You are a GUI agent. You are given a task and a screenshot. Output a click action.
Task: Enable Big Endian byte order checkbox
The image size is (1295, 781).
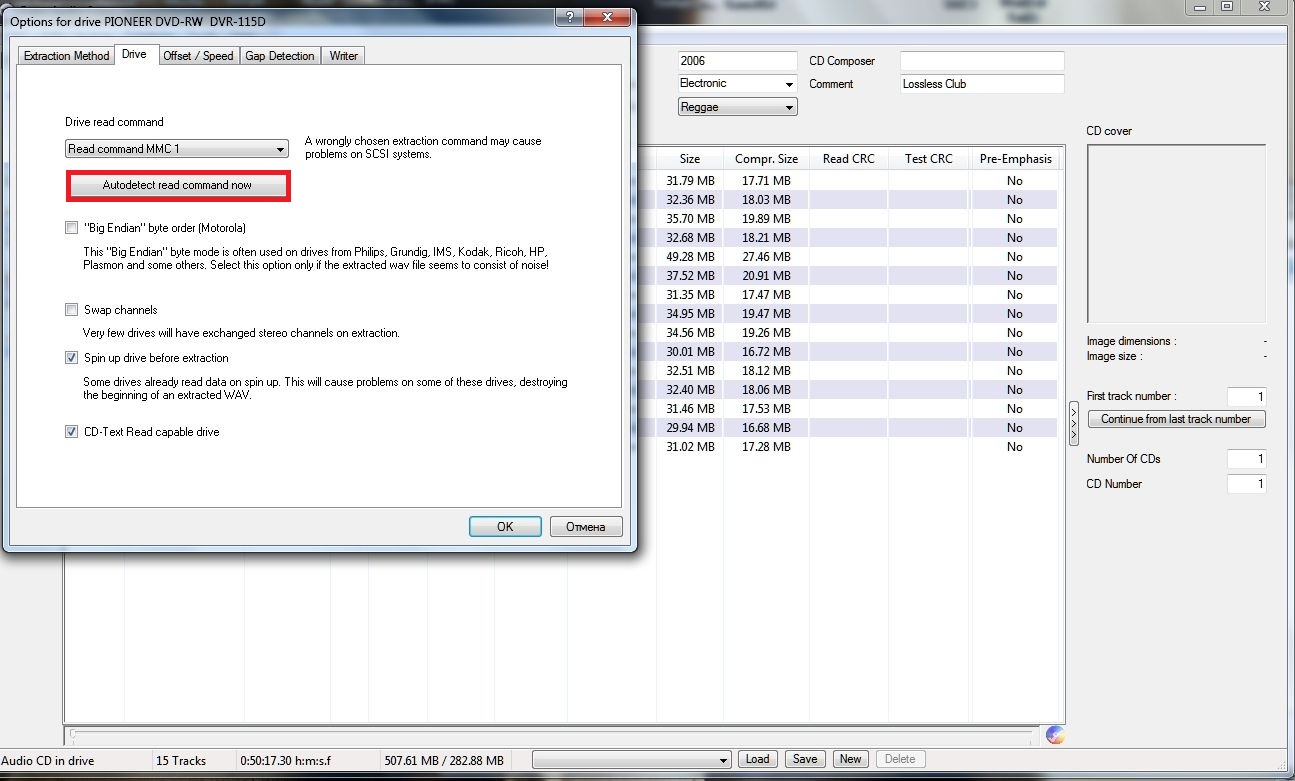71,228
